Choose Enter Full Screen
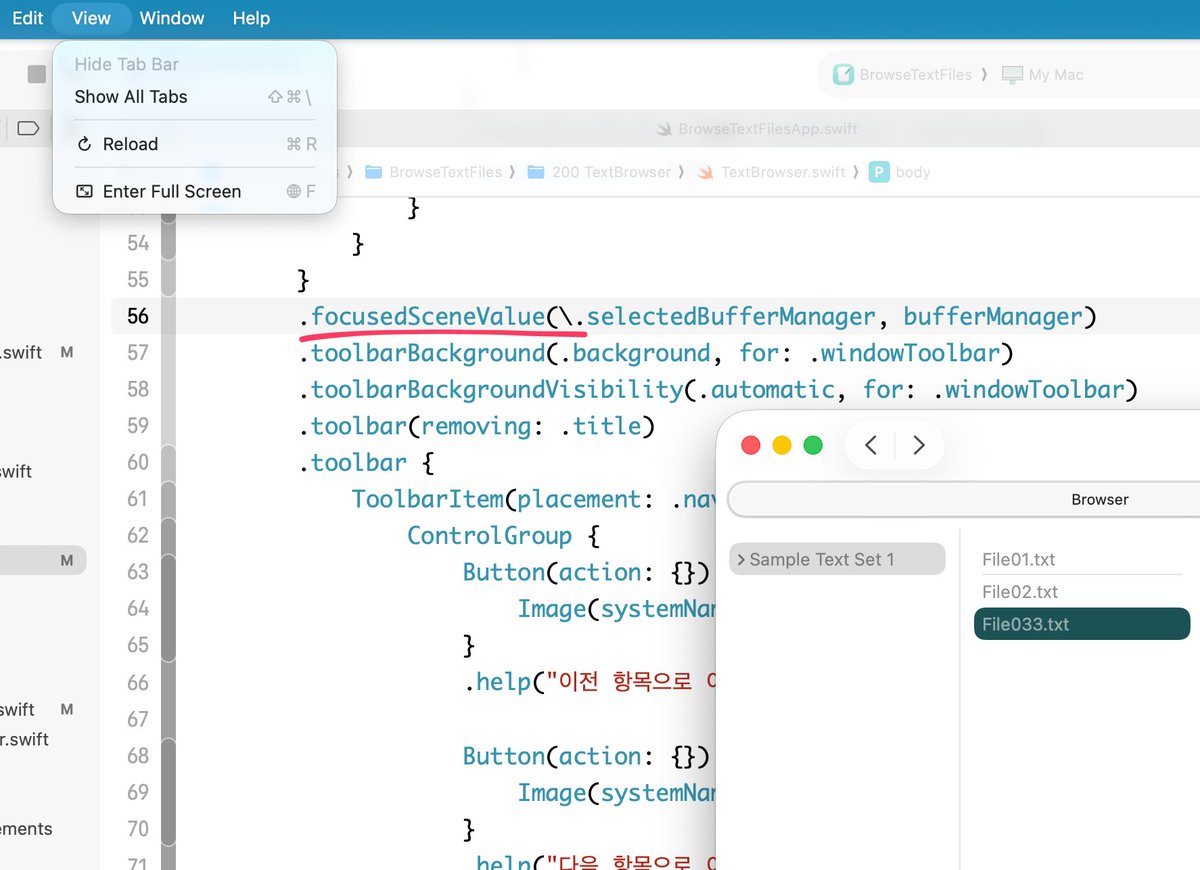The height and width of the screenshot is (870, 1200). click(195, 191)
